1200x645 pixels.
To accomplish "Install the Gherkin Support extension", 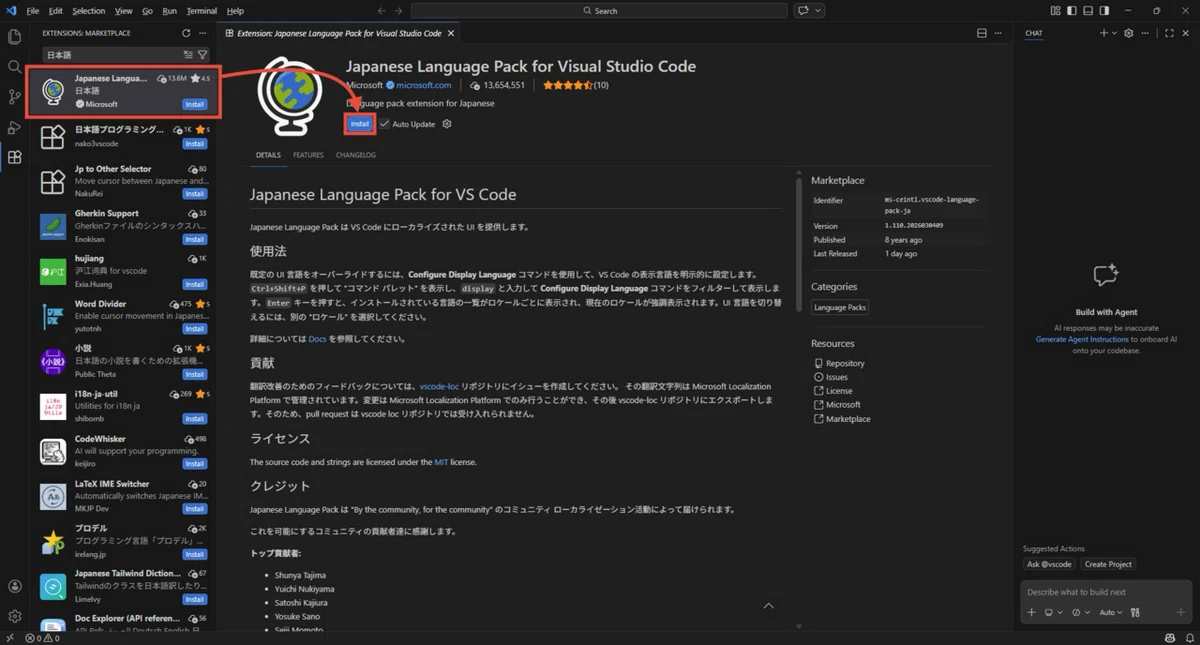I will click(195, 239).
